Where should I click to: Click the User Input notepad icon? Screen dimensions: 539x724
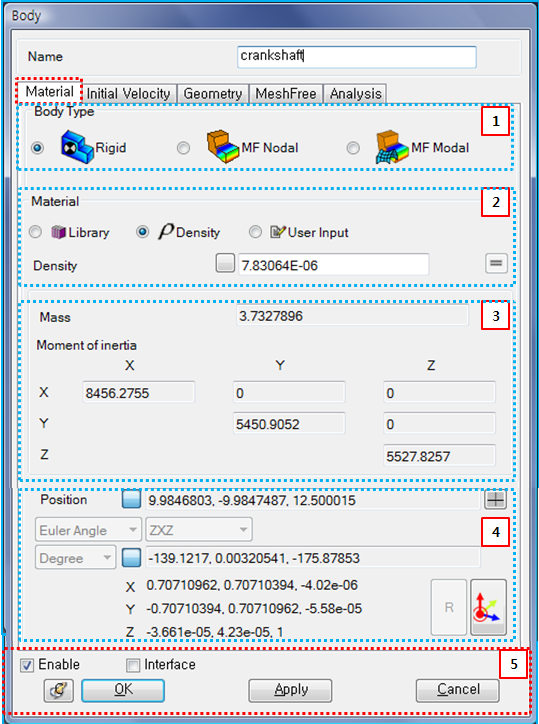tap(279, 232)
